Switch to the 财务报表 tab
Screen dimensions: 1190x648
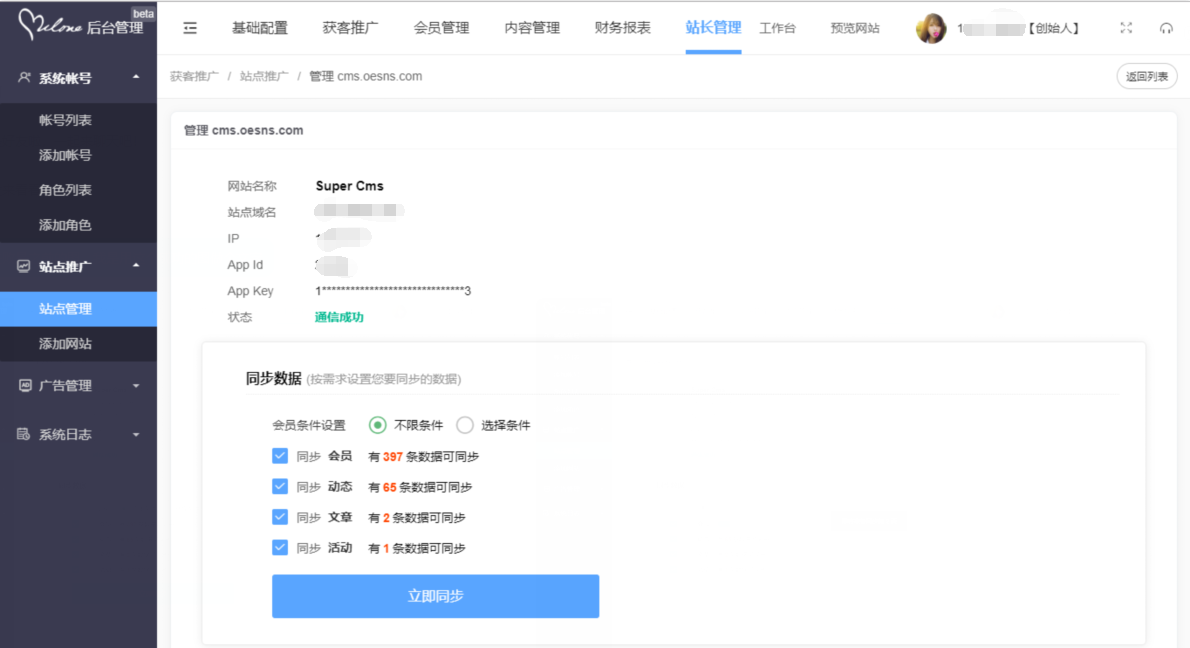[622, 28]
